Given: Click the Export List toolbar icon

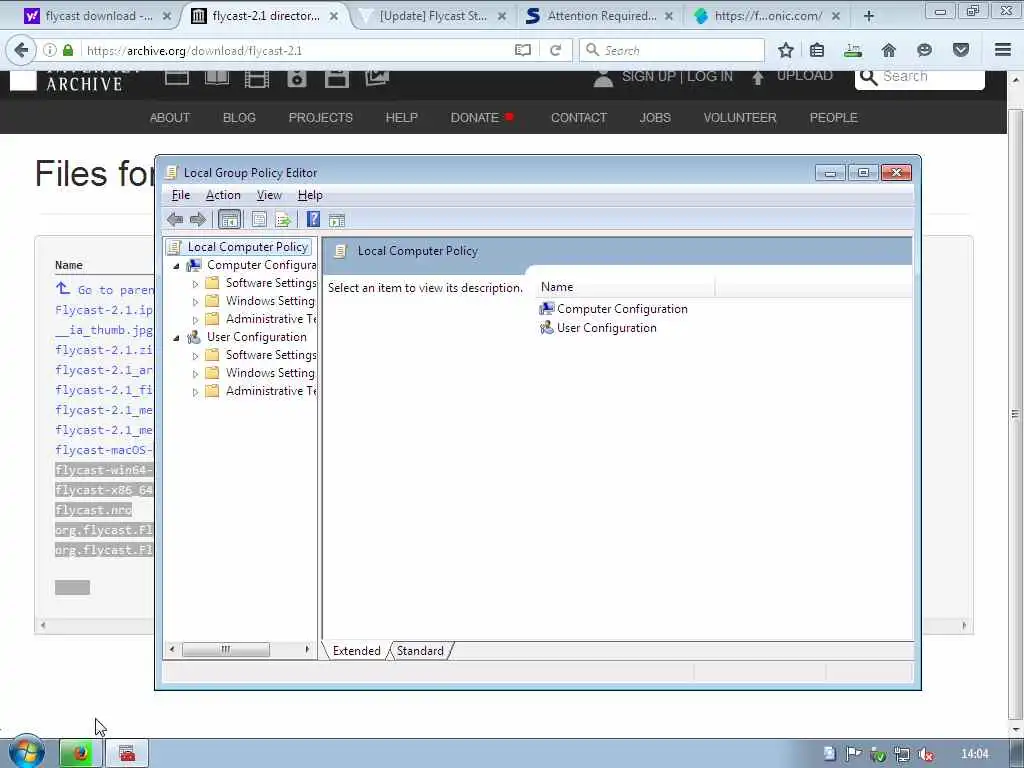Looking at the screenshot, I should tap(283, 220).
